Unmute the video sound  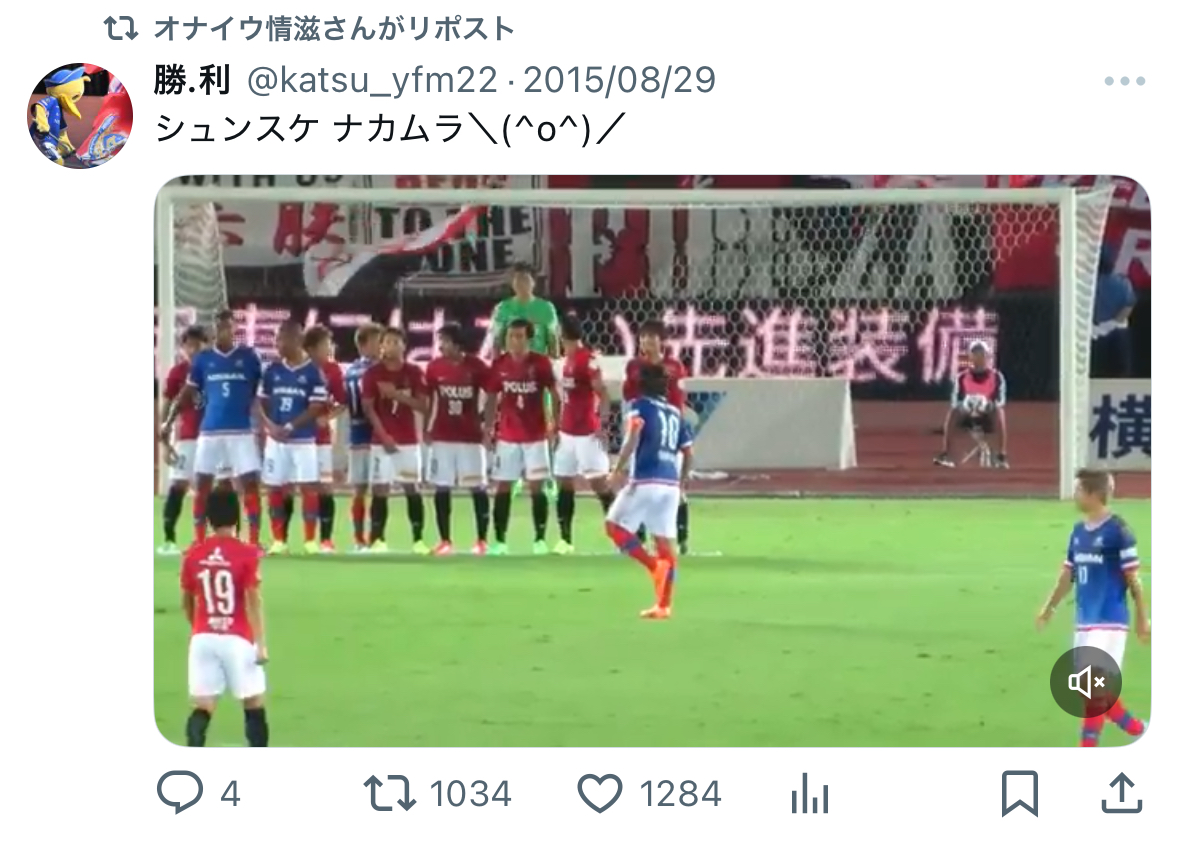[x=1086, y=682]
